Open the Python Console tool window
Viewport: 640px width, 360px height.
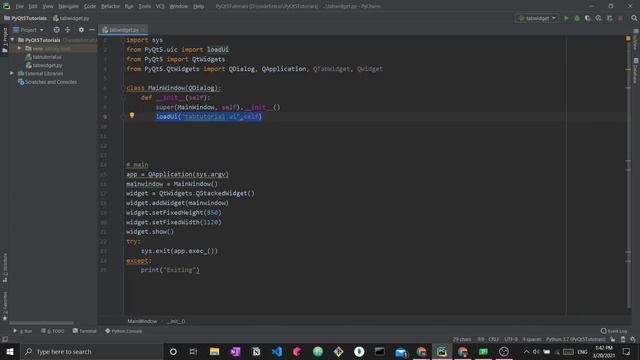(x=124, y=331)
